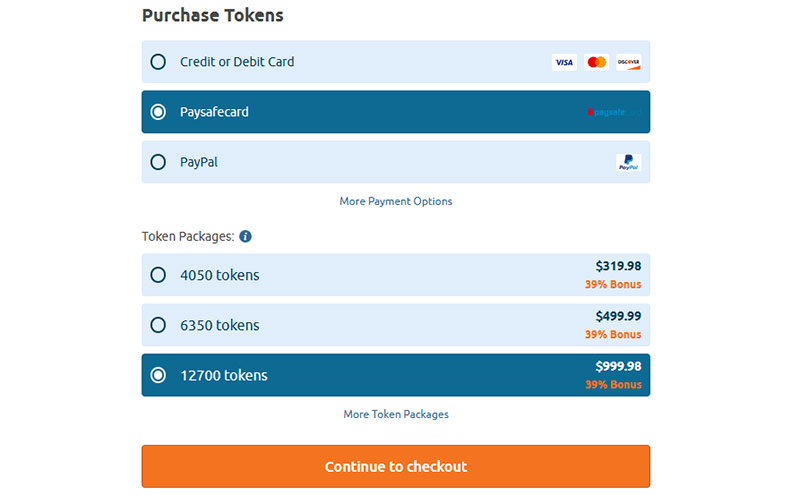Show More Token Packages link
The image size is (800, 495).
click(396, 414)
